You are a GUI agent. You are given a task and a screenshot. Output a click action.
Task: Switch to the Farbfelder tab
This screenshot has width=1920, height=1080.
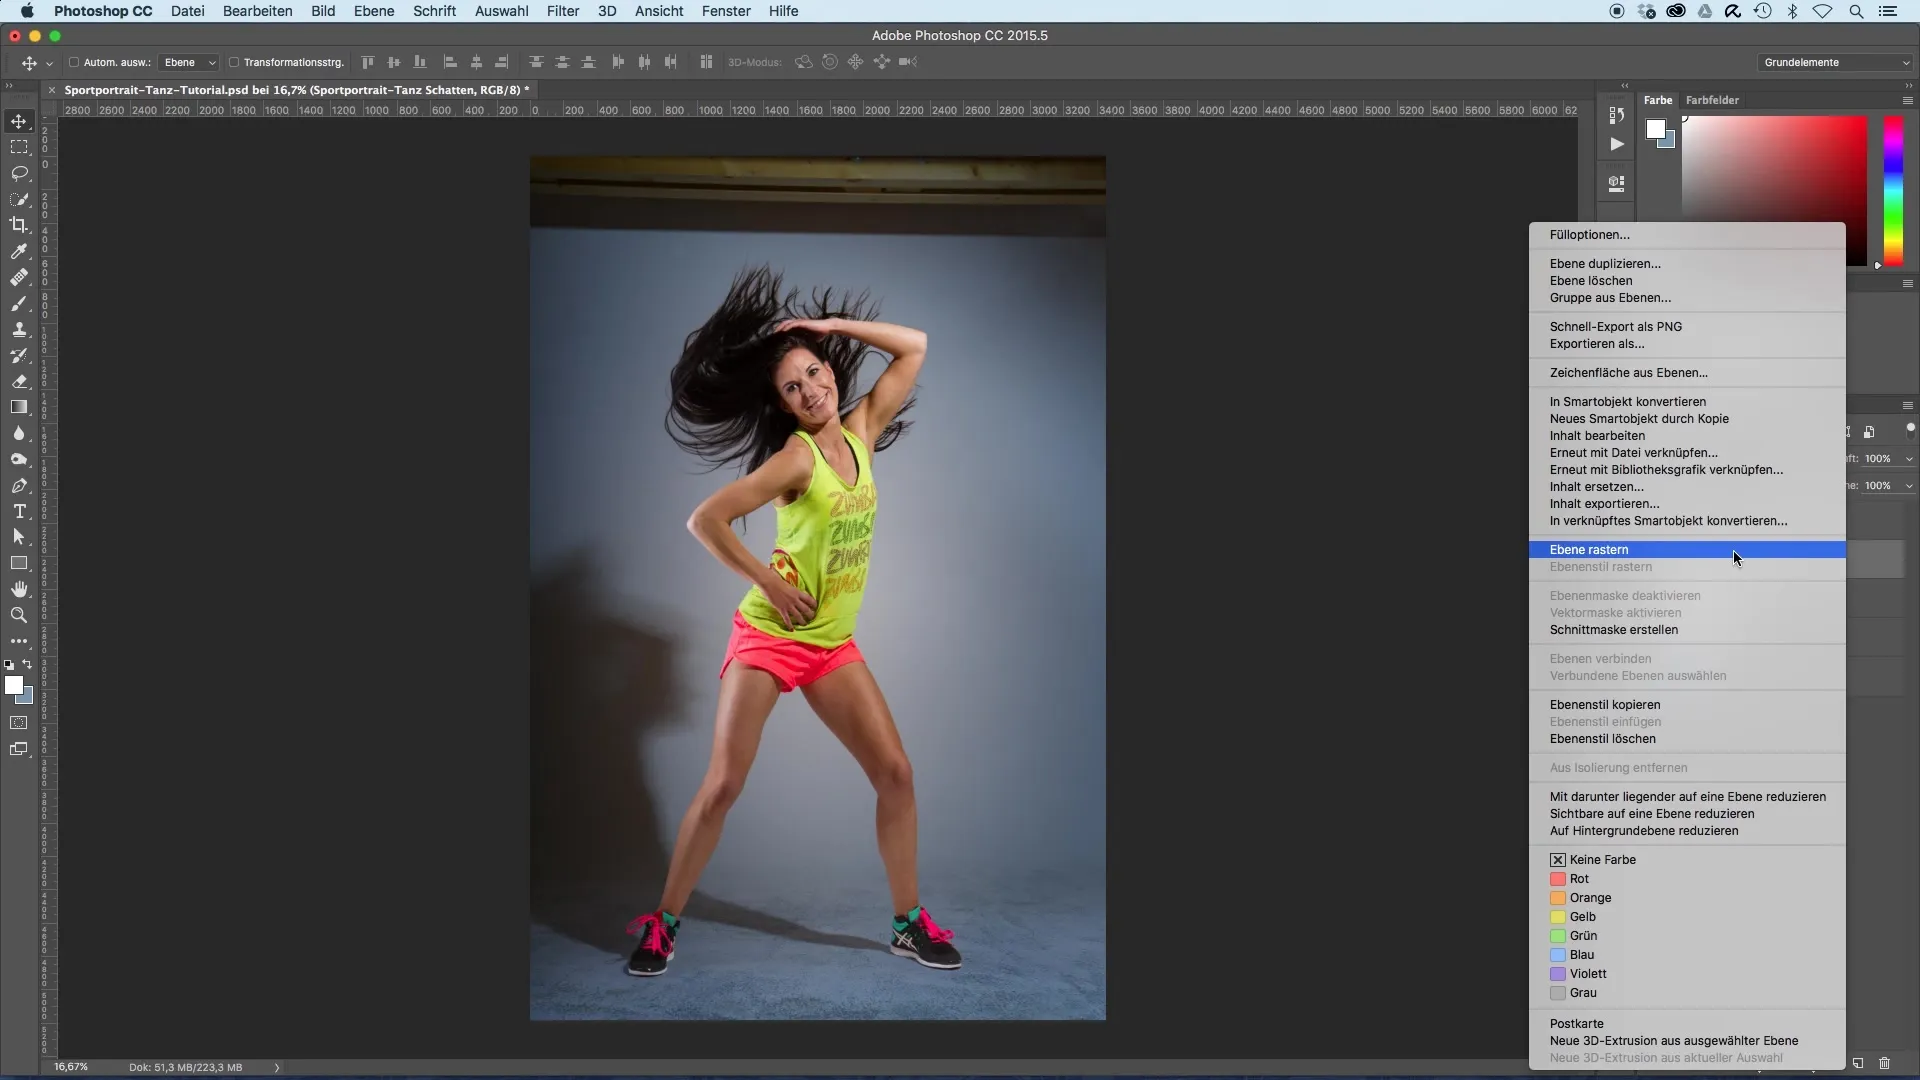pos(1712,100)
